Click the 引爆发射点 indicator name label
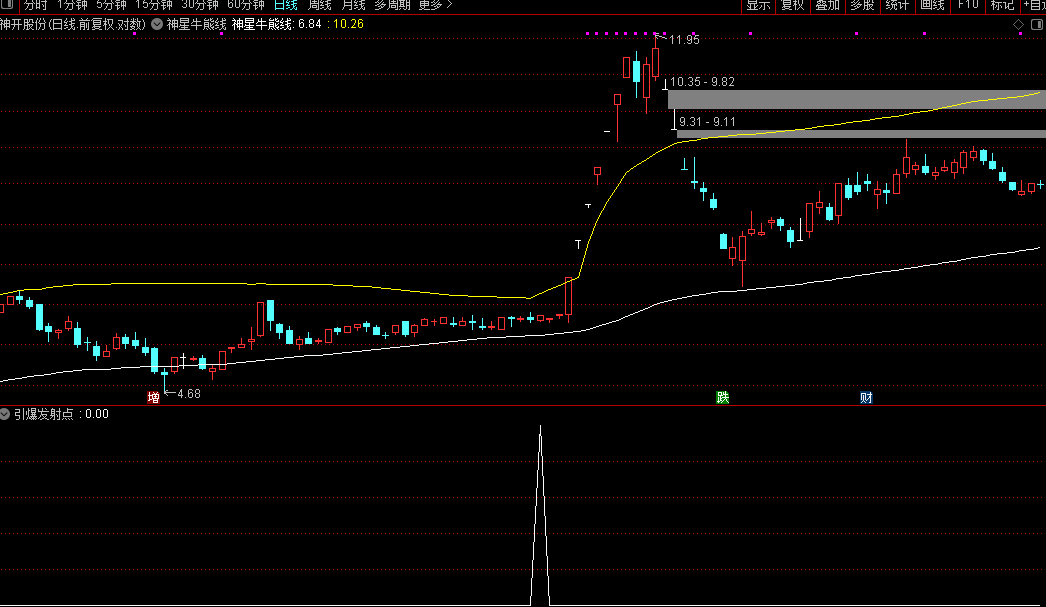Screen dimensions: 1046x607 click(44, 414)
